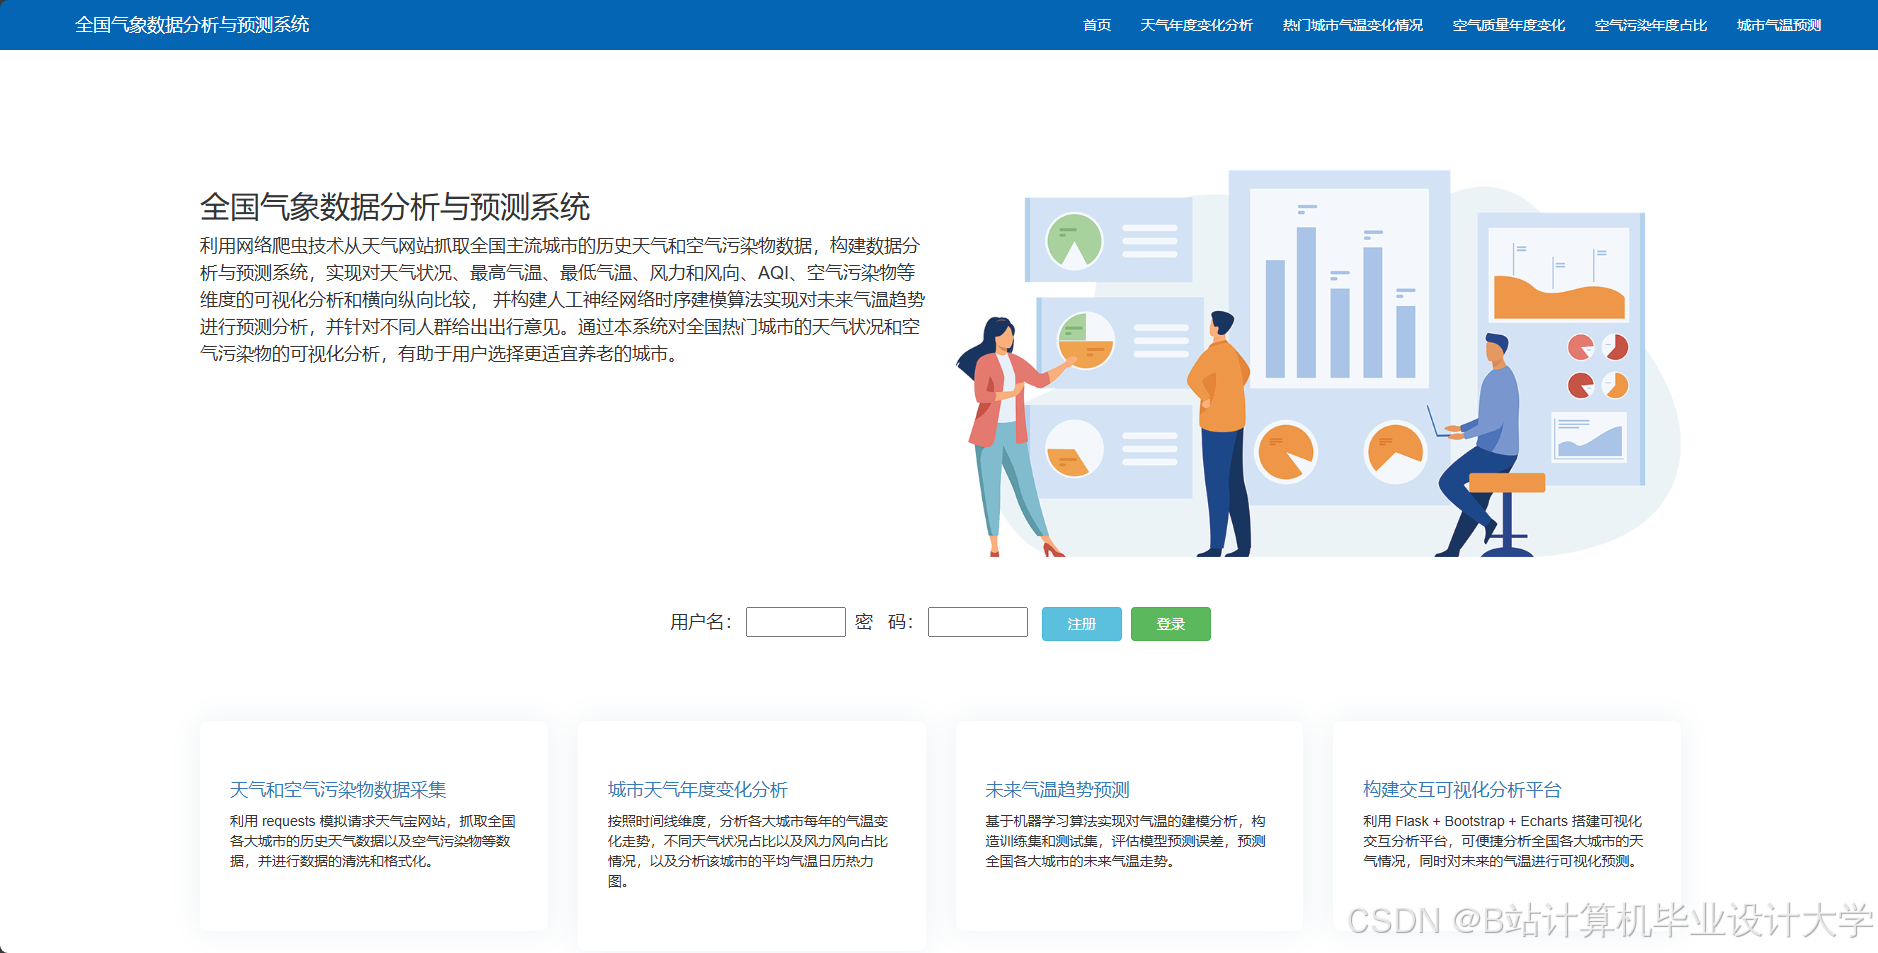This screenshot has width=1878, height=953.
Task: Open the 空气污染年度占比 section
Action: coord(1650,25)
